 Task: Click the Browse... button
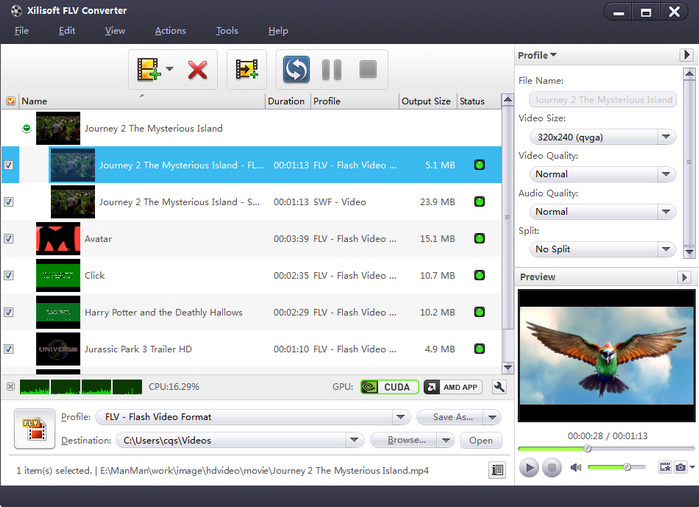point(407,440)
